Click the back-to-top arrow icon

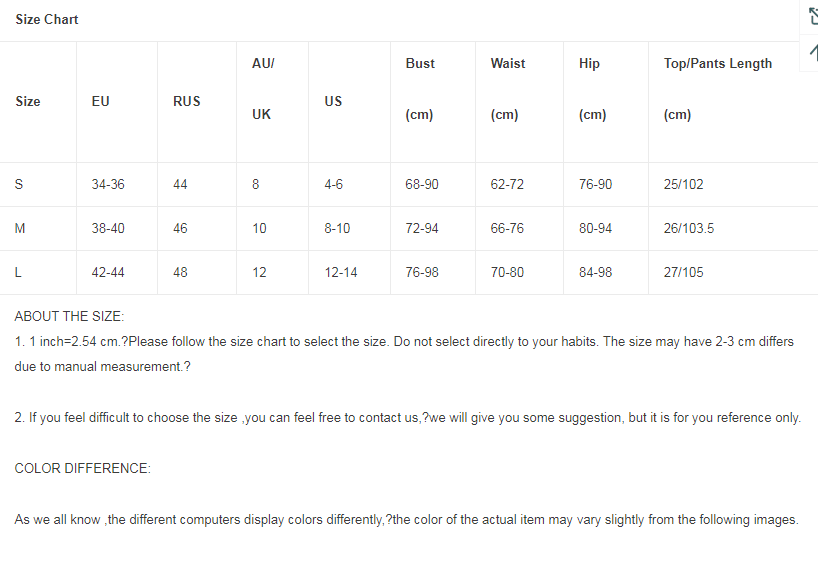(813, 52)
